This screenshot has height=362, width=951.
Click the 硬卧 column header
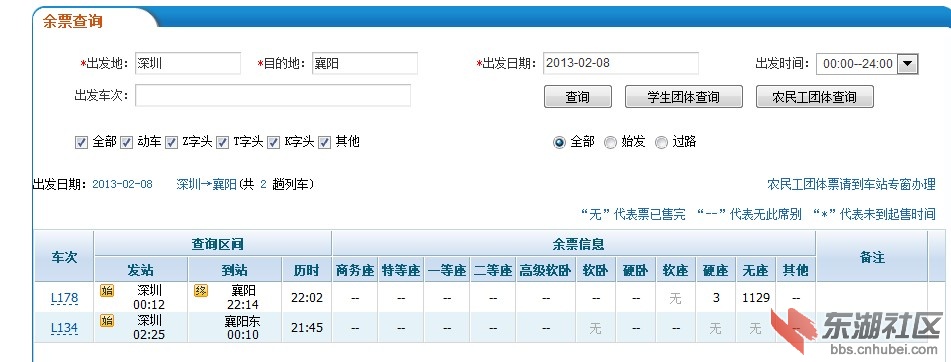click(x=636, y=270)
